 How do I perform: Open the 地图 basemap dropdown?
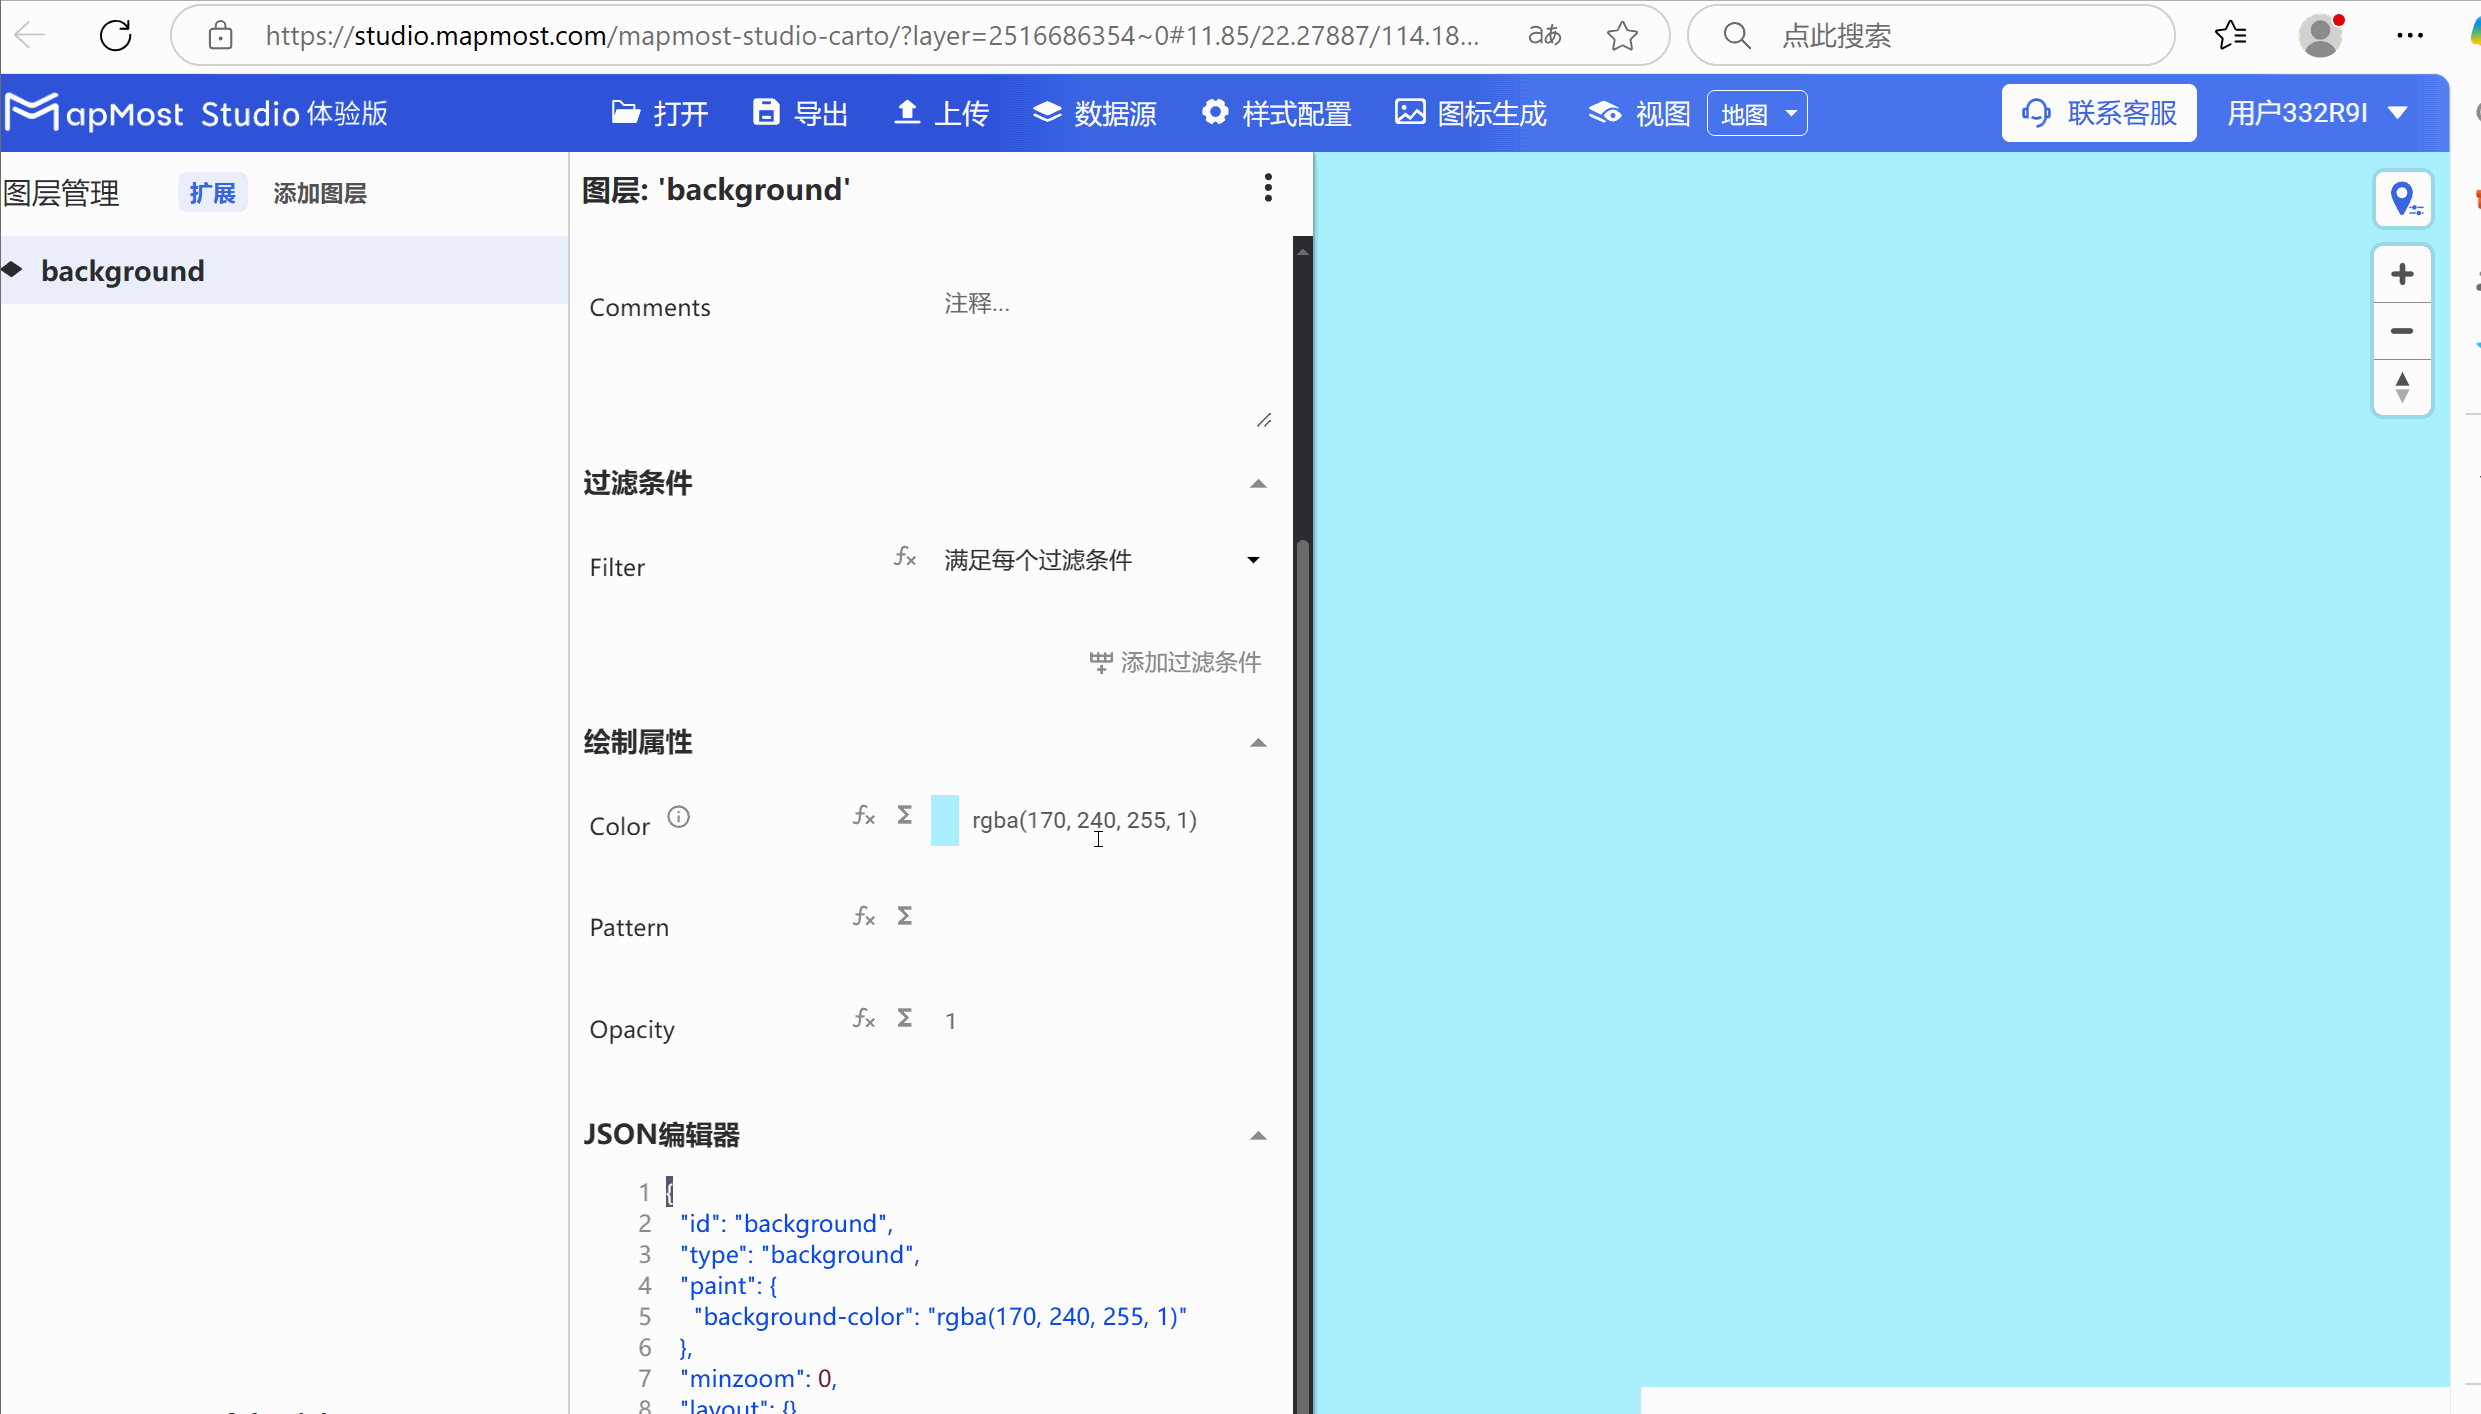[1756, 113]
